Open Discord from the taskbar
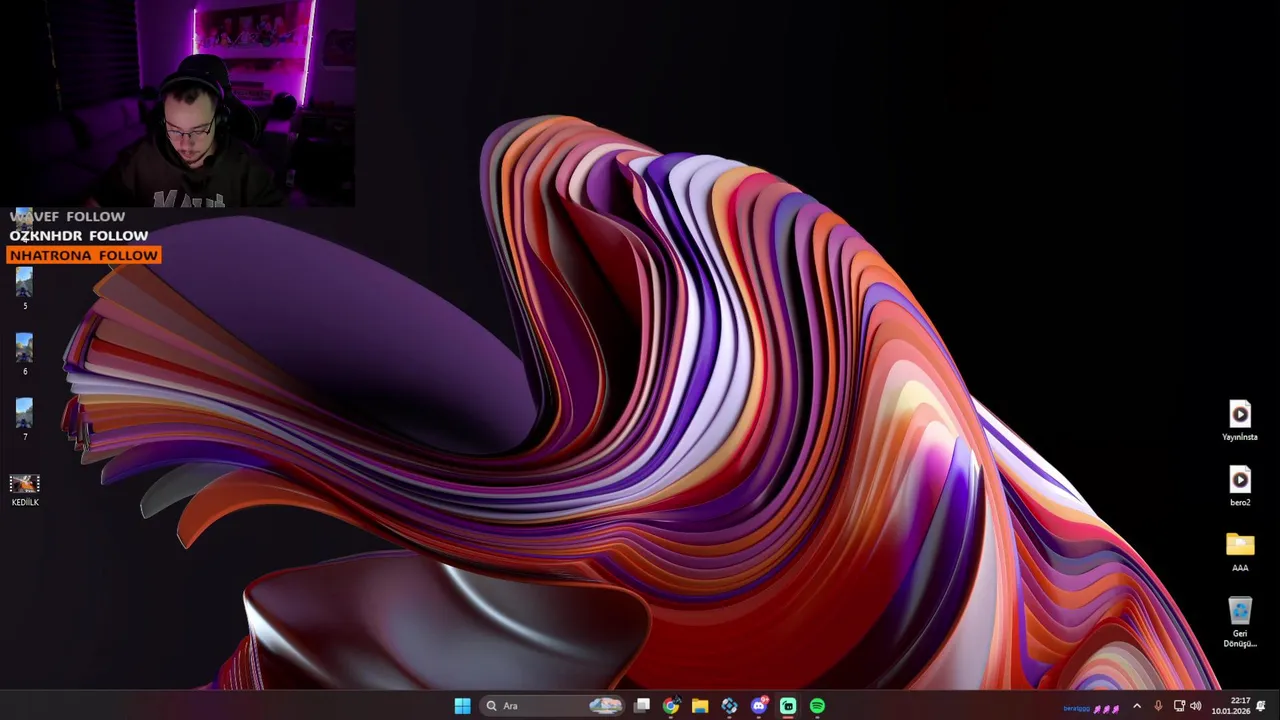Viewport: 1280px width, 720px height. [x=759, y=706]
